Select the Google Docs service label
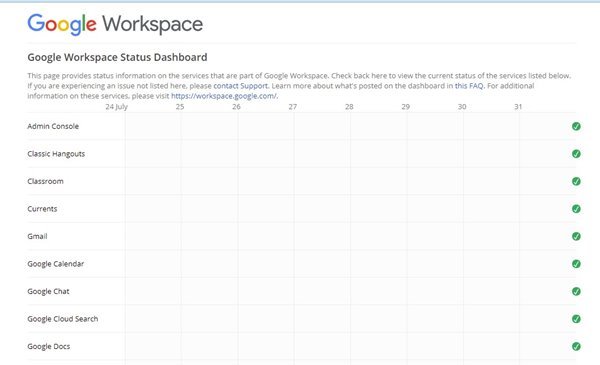 click(49, 347)
